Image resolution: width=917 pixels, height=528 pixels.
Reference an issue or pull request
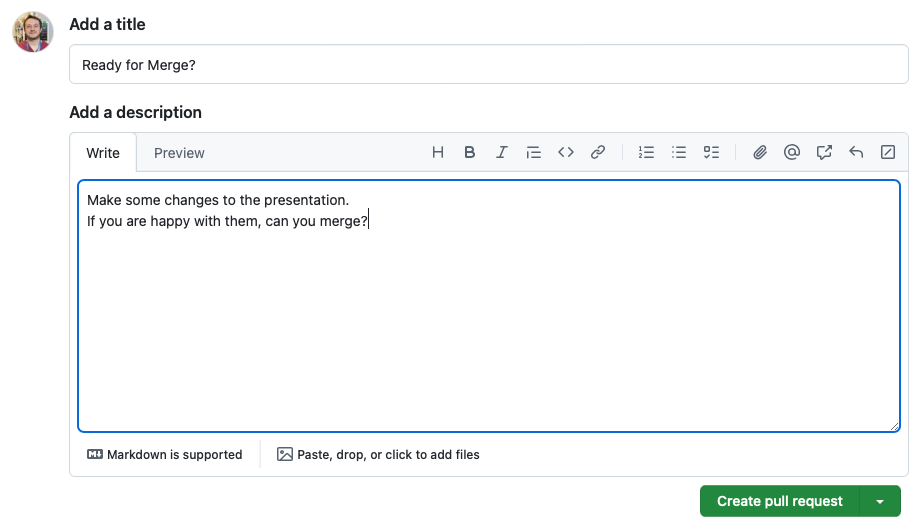824,153
